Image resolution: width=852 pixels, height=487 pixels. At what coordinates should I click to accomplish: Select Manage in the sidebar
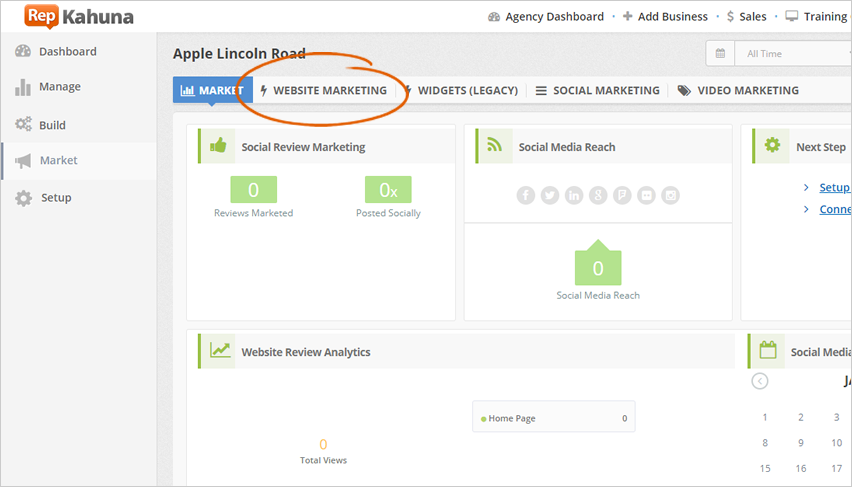tap(59, 87)
